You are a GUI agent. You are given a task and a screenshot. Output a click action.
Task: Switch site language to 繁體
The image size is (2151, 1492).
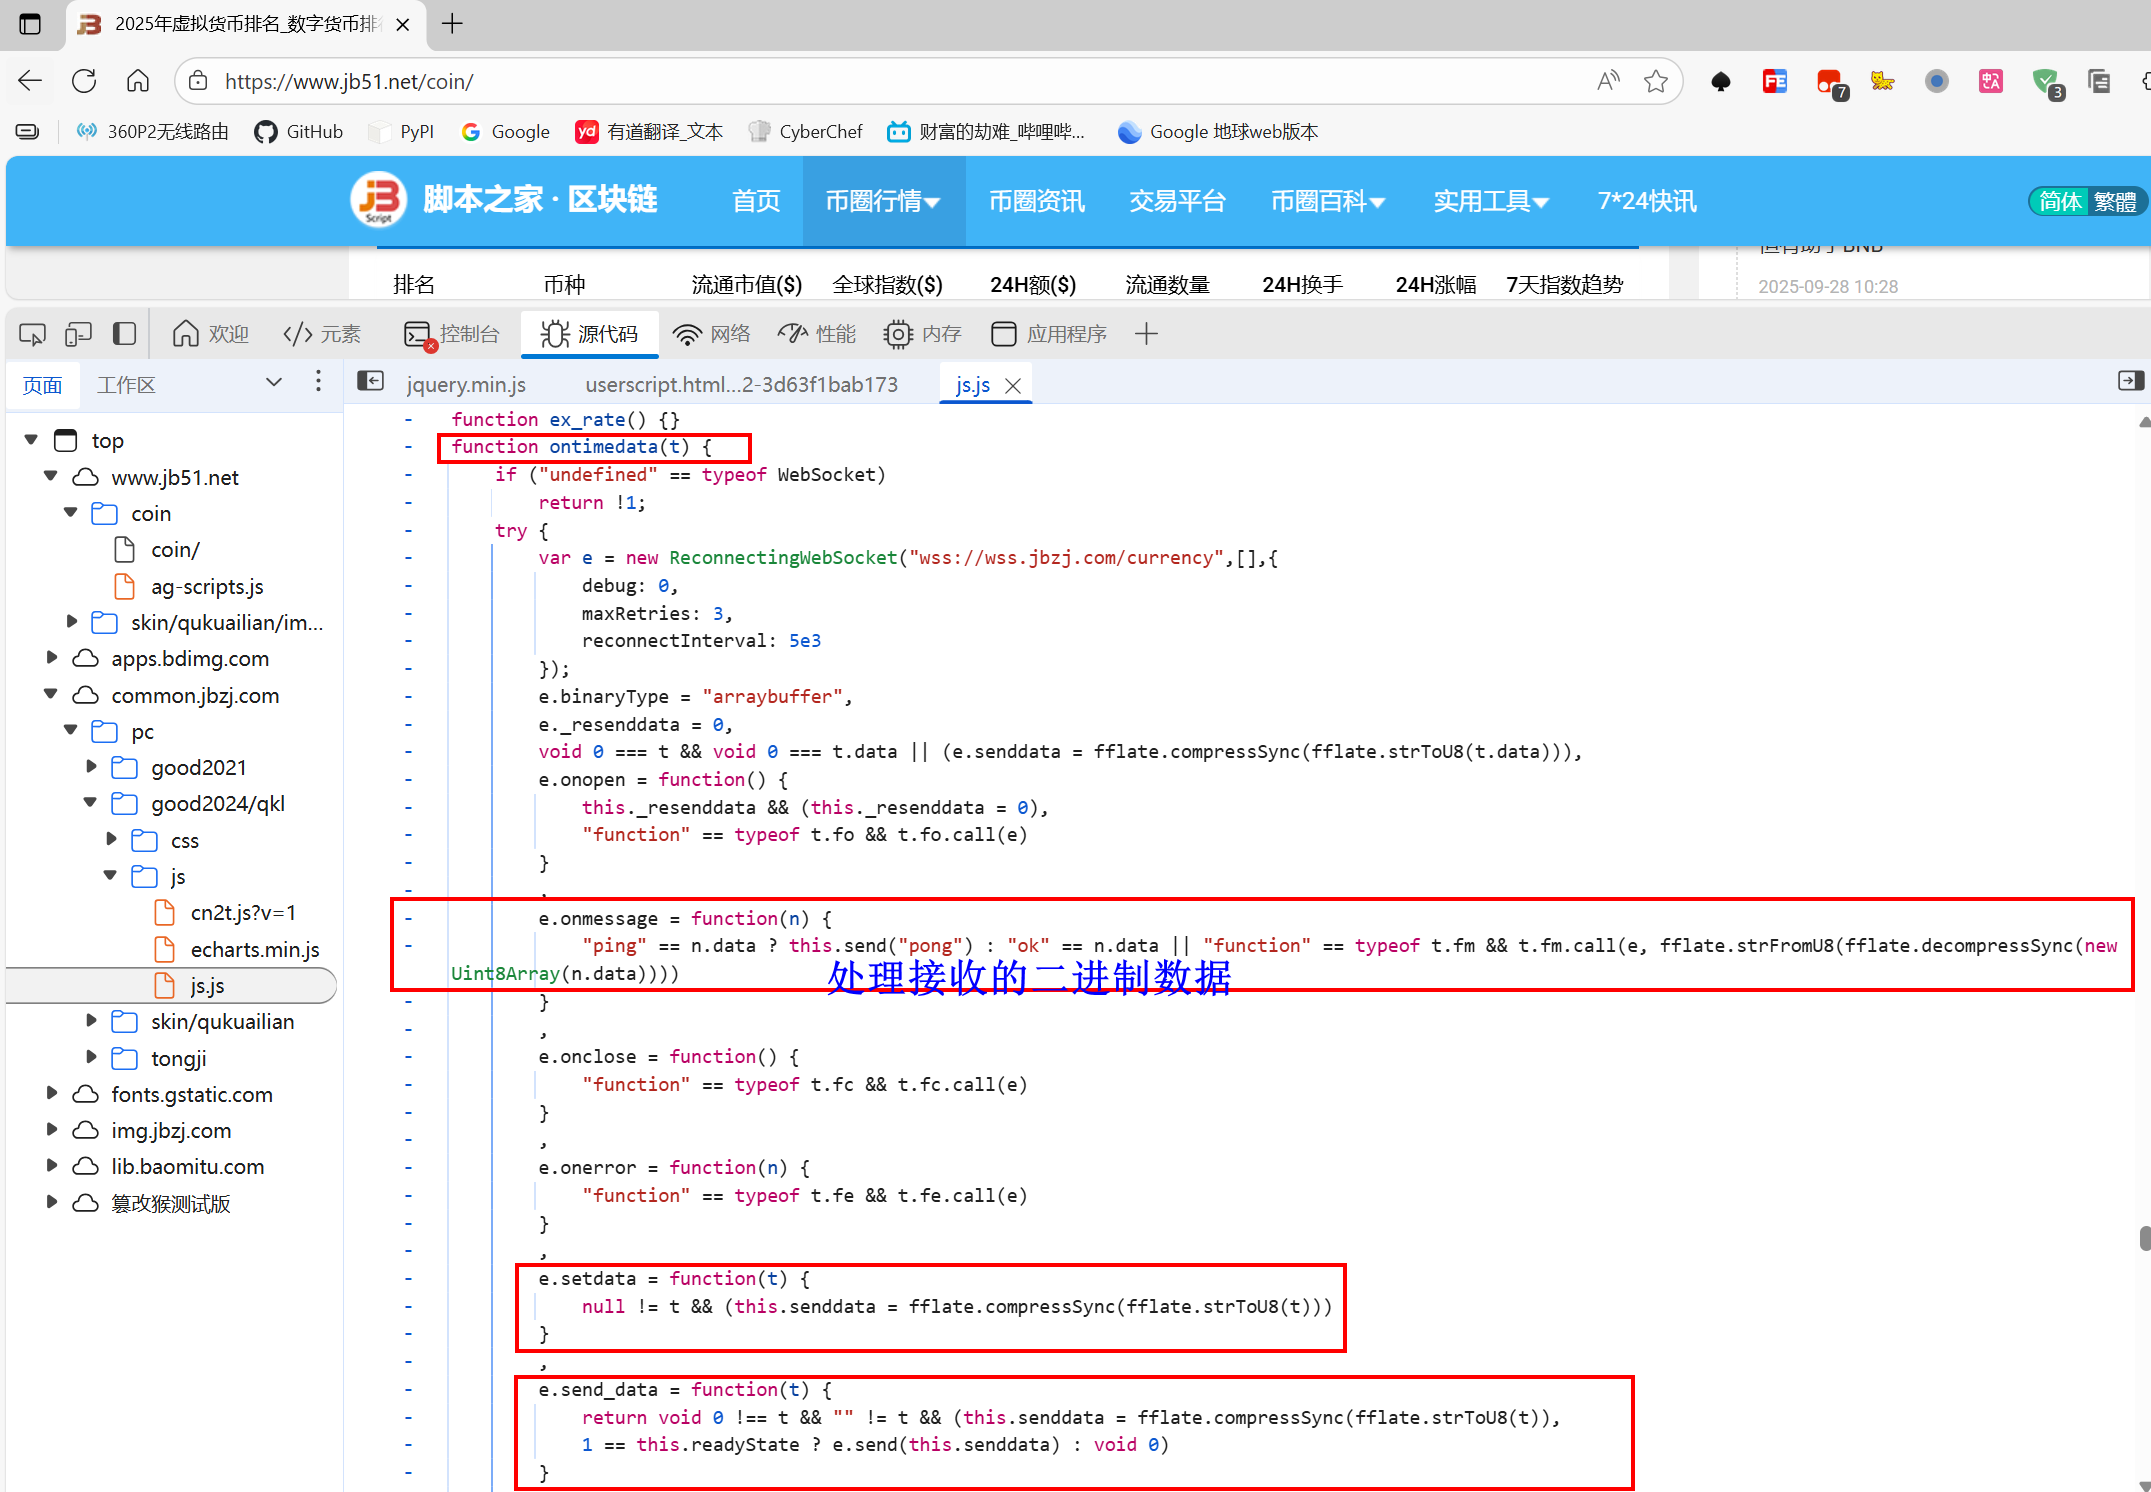point(2114,201)
